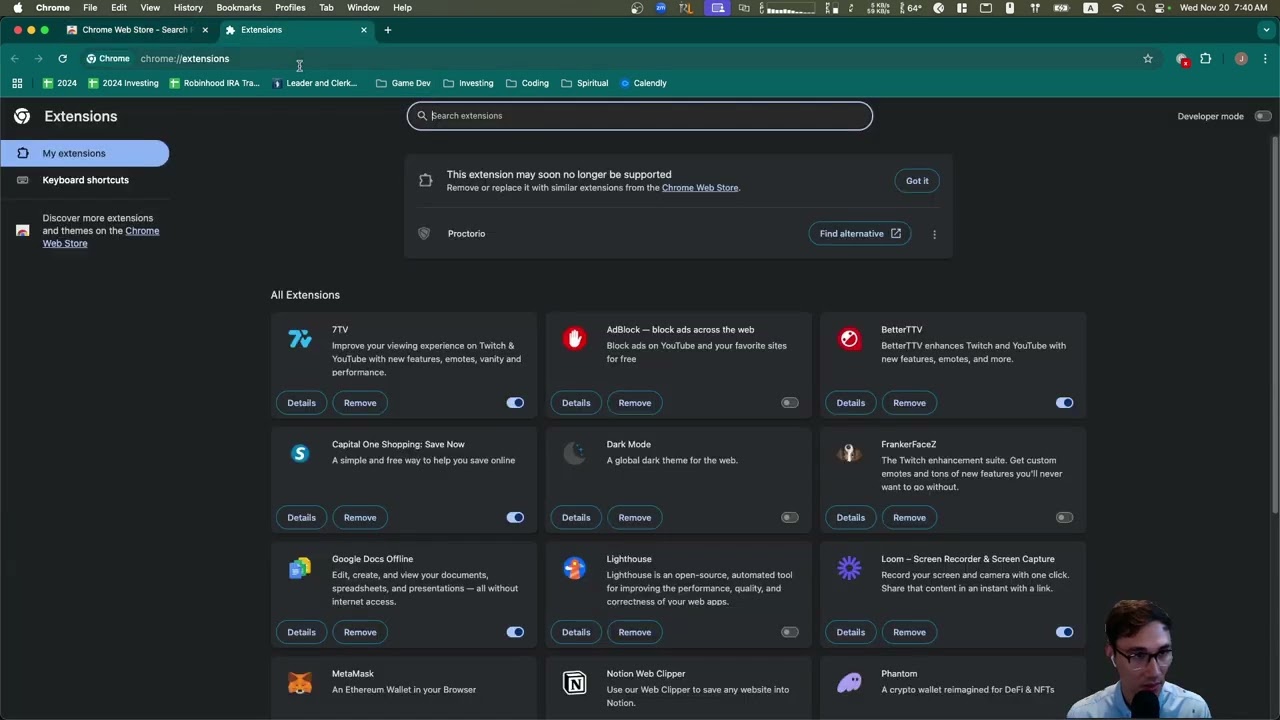The image size is (1280, 720).
Task: Open Details for Lighthouse
Action: pyautogui.click(x=576, y=632)
